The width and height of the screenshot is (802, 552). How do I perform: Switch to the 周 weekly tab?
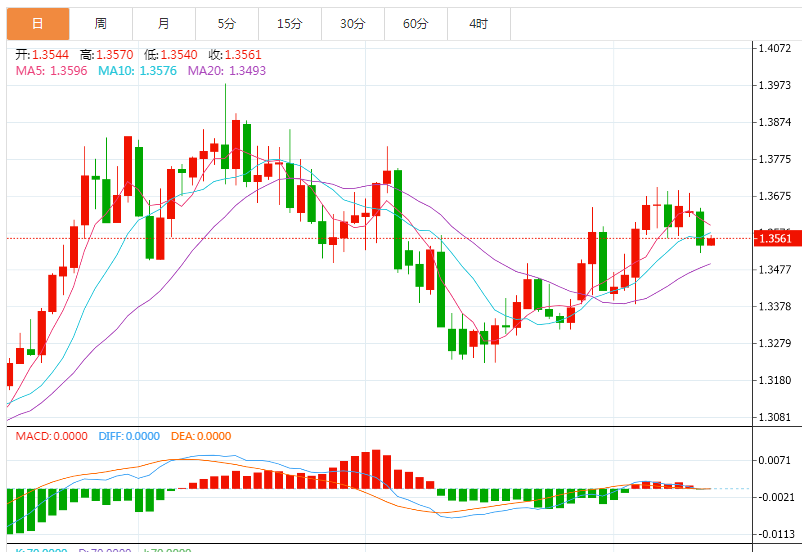coord(101,24)
